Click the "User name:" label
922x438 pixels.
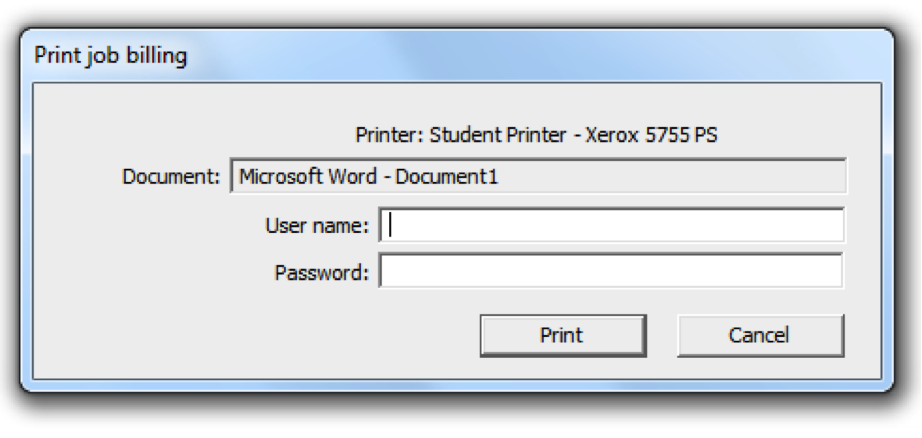pyautogui.click(x=317, y=226)
